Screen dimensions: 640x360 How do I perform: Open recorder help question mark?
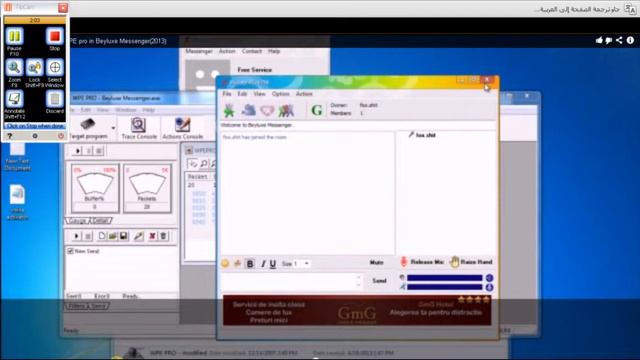(10, 136)
